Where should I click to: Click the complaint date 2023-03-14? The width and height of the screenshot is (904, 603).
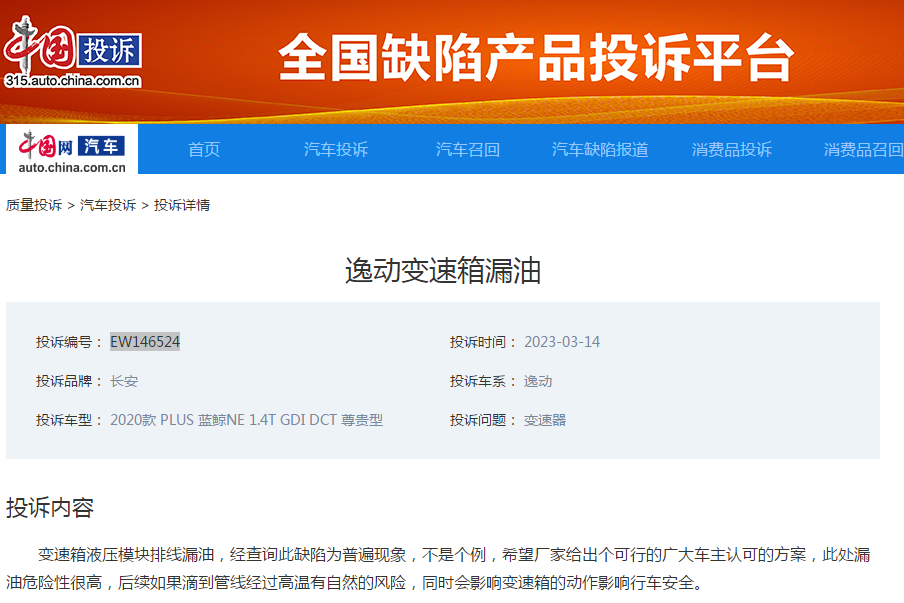tap(562, 342)
